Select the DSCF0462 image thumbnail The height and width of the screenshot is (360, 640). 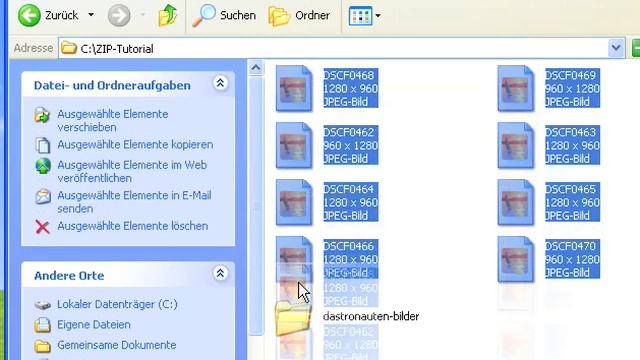[x=294, y=146]
